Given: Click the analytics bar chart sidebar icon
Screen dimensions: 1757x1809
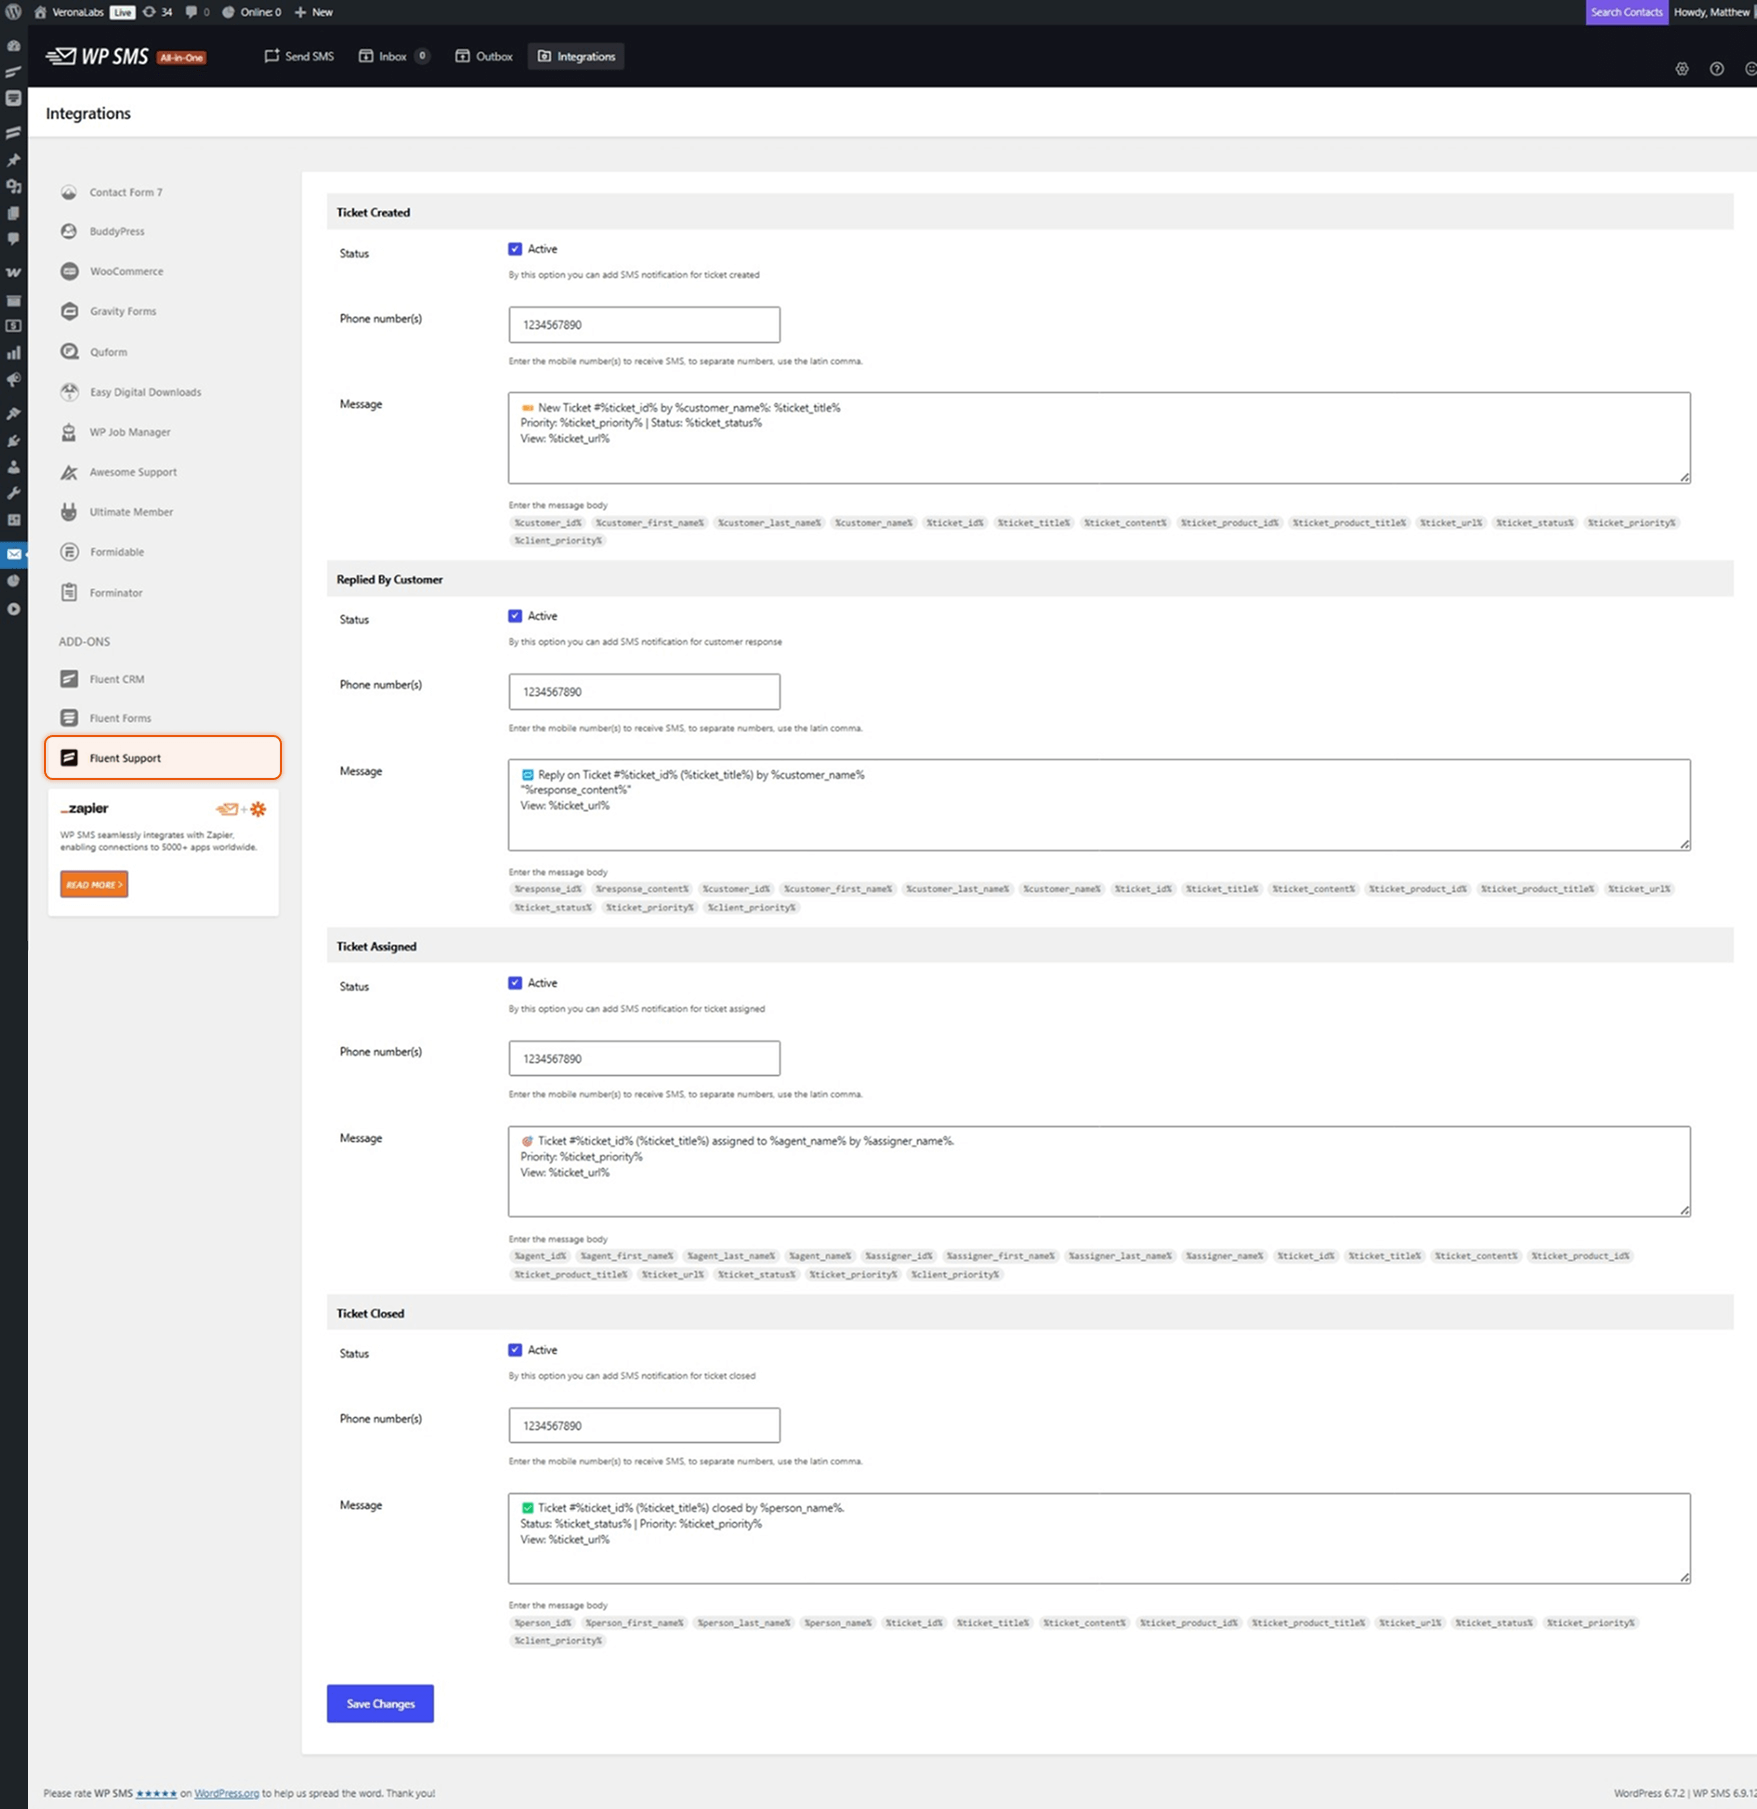Looking at the screenshot, I should pos(14,353).
